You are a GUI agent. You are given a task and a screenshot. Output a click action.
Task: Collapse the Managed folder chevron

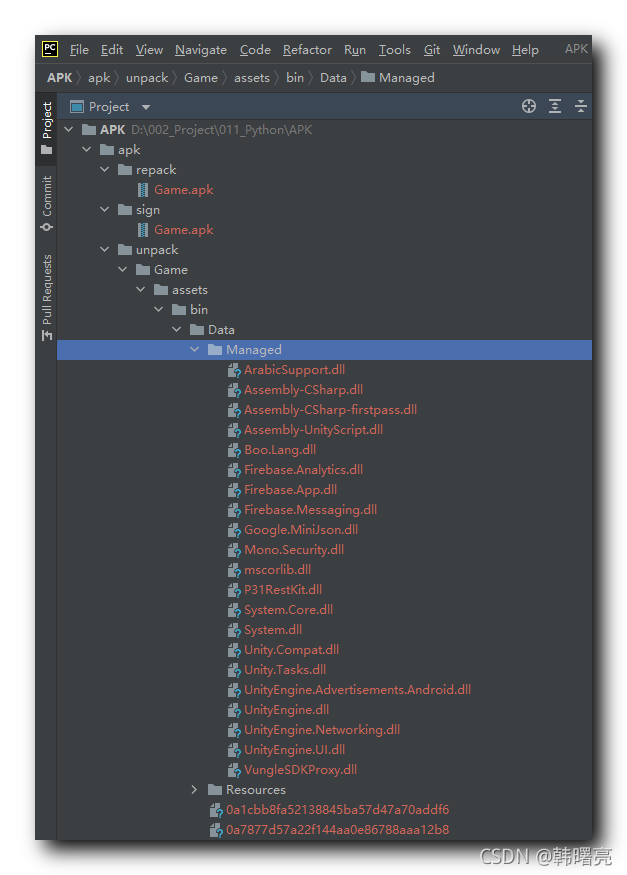click(194, 349)
